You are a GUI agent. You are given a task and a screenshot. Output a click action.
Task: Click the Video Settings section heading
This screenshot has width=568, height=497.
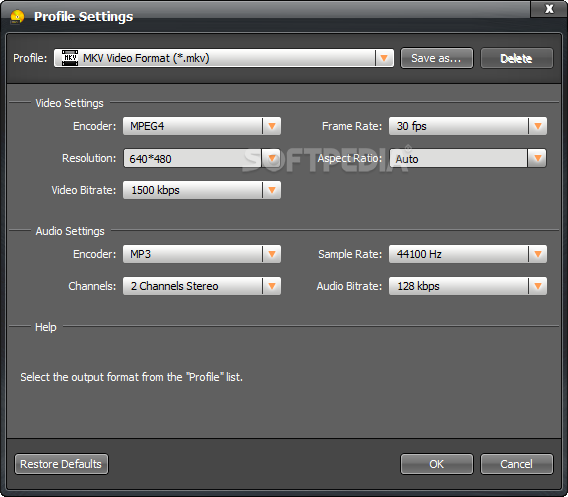point(70,103)
